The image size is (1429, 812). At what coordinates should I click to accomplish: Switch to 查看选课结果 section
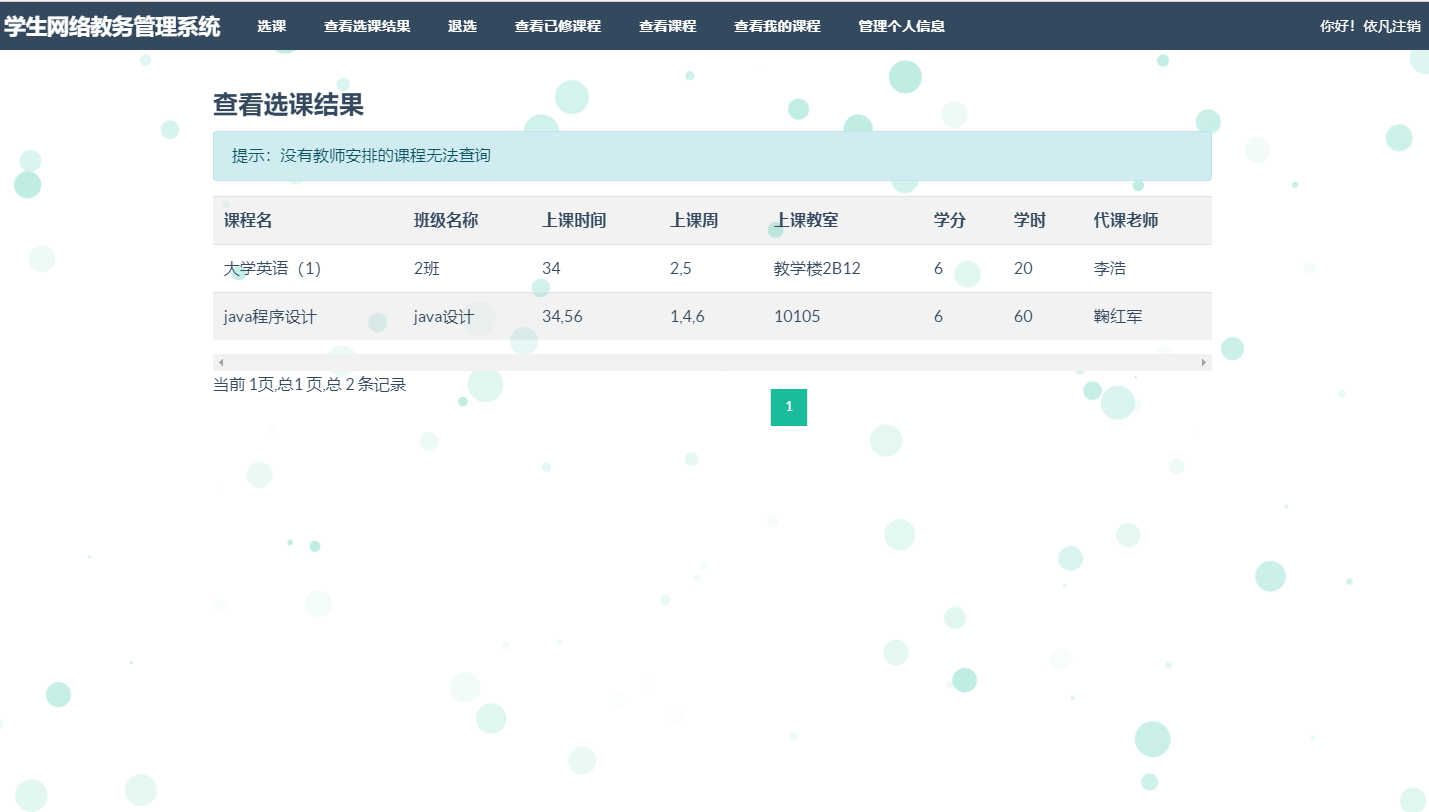click(x=366, y=26)
